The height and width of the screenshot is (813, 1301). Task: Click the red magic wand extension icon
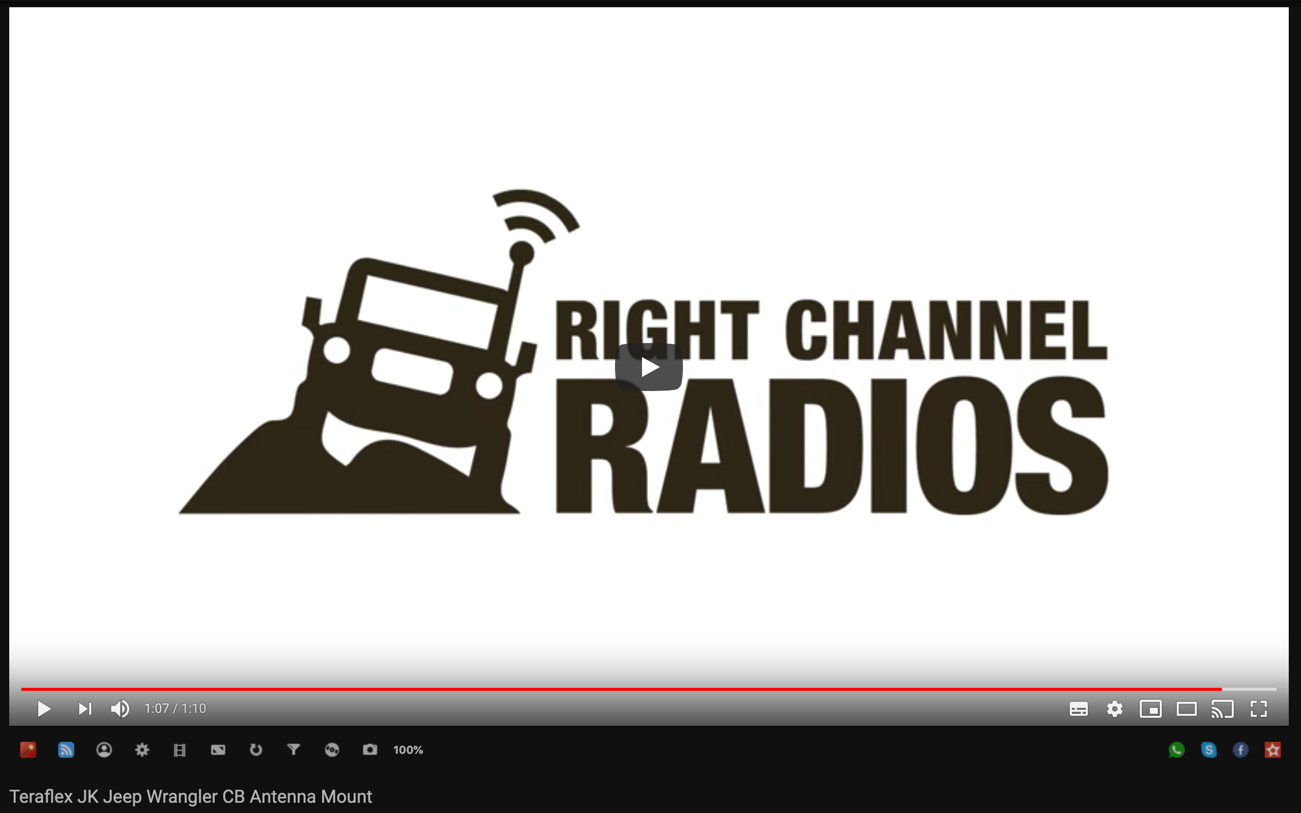pyautogui.click(x=28, y=750)
